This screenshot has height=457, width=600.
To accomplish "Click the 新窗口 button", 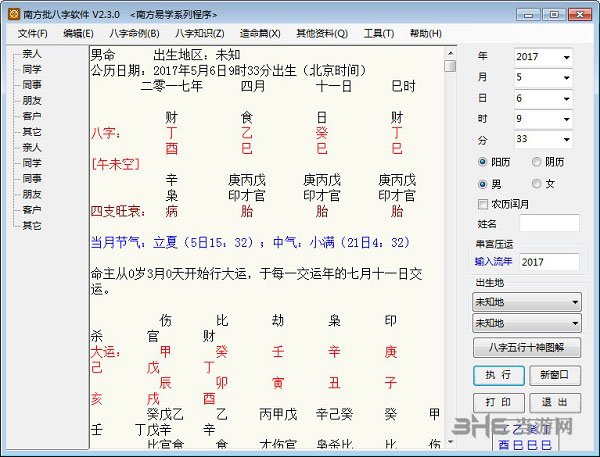I will [x=555, y=375].
